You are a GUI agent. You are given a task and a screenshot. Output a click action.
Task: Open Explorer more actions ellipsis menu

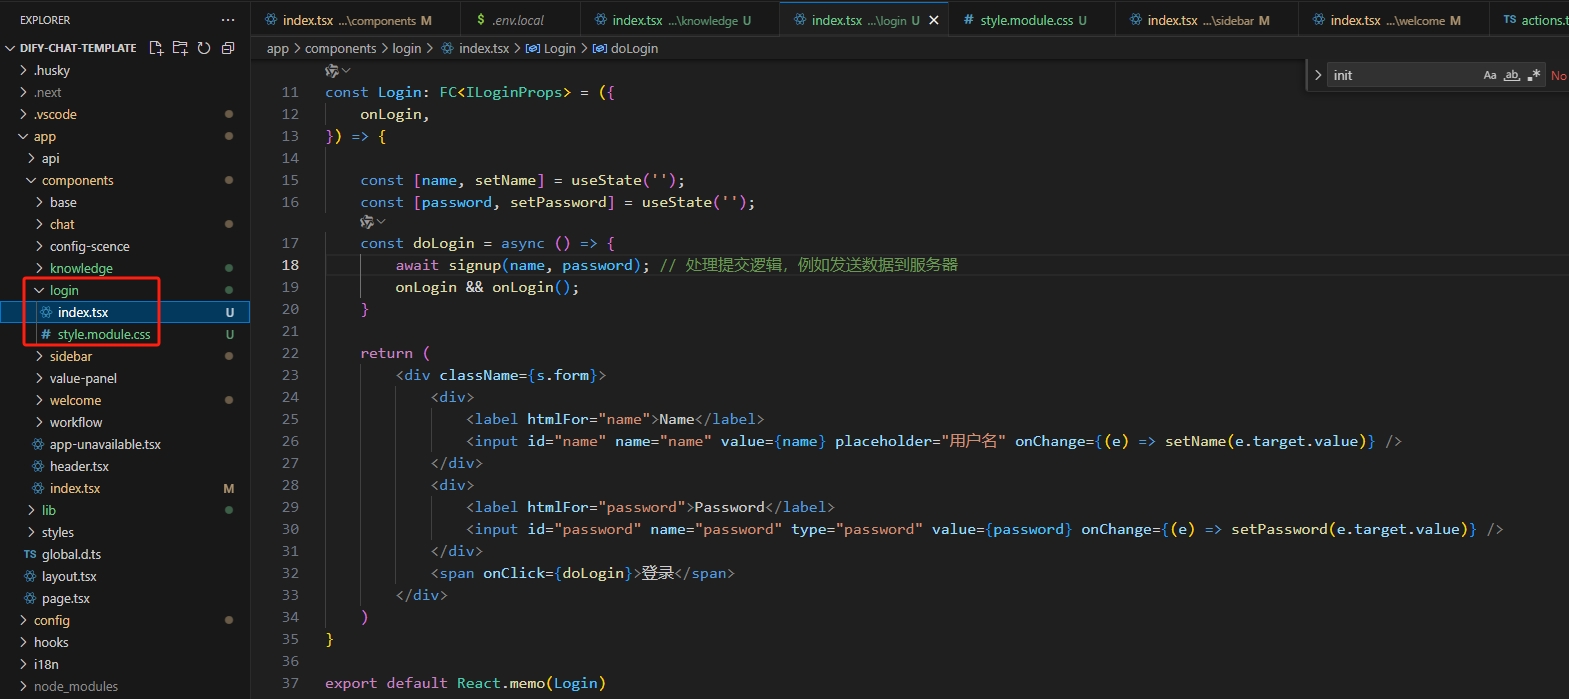tap(228, 20)
